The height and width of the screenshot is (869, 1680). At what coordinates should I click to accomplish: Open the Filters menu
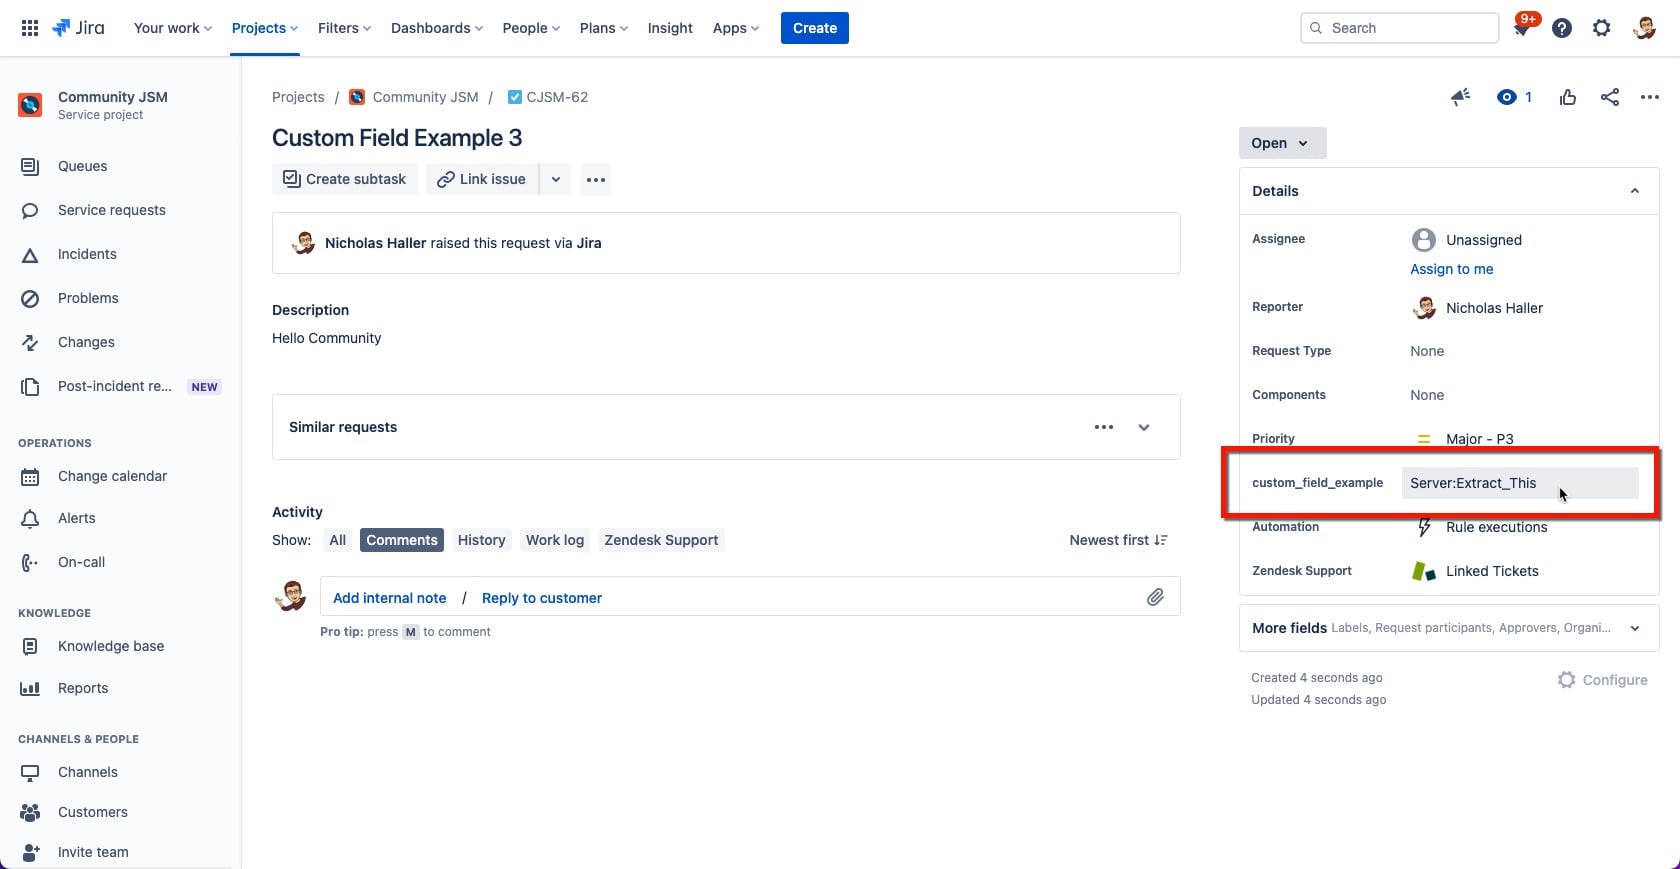click(344, 28)
